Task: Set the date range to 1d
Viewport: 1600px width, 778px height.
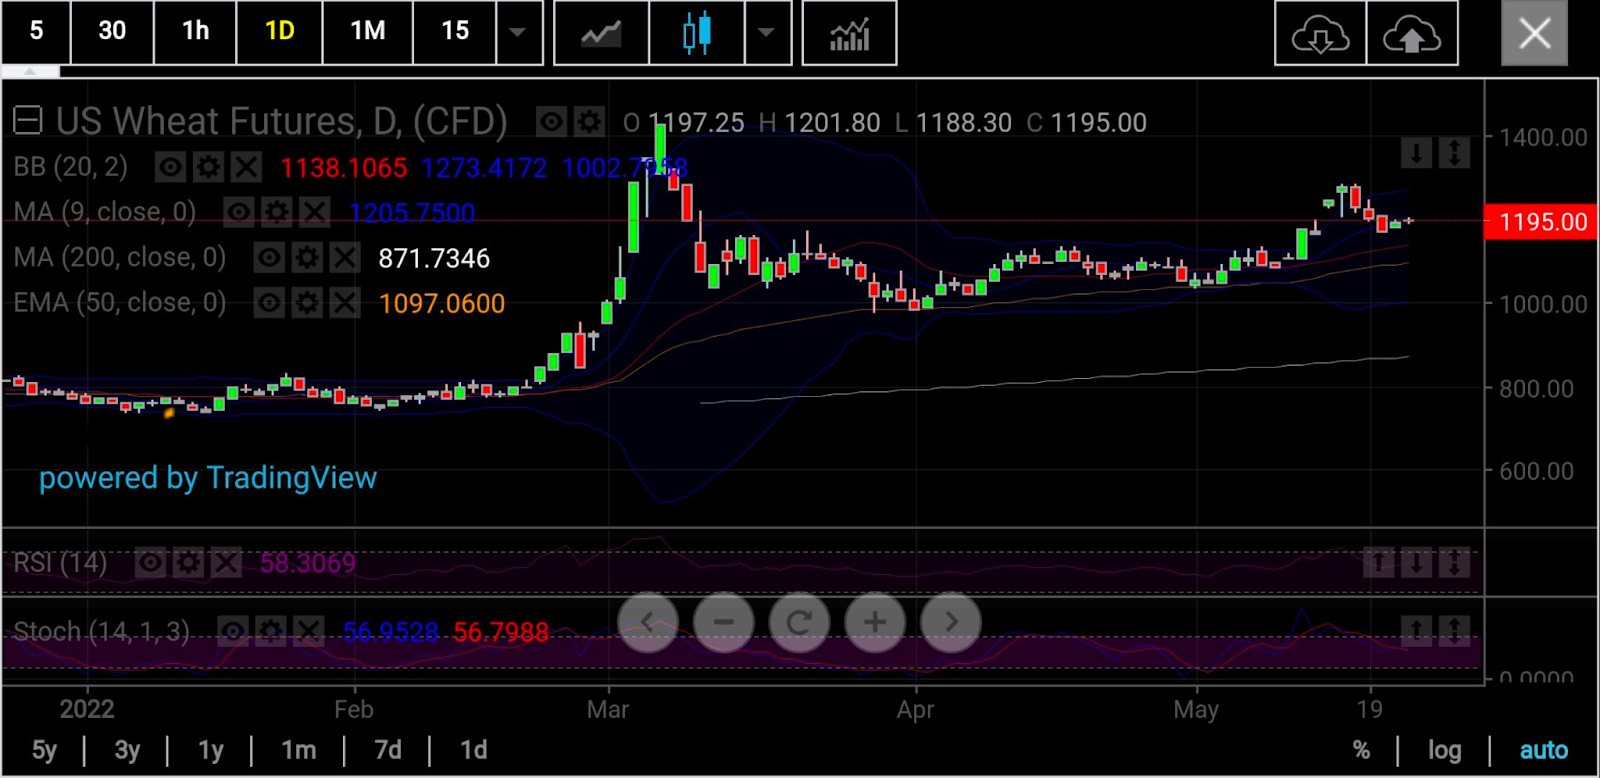Action: click(474, 750)
